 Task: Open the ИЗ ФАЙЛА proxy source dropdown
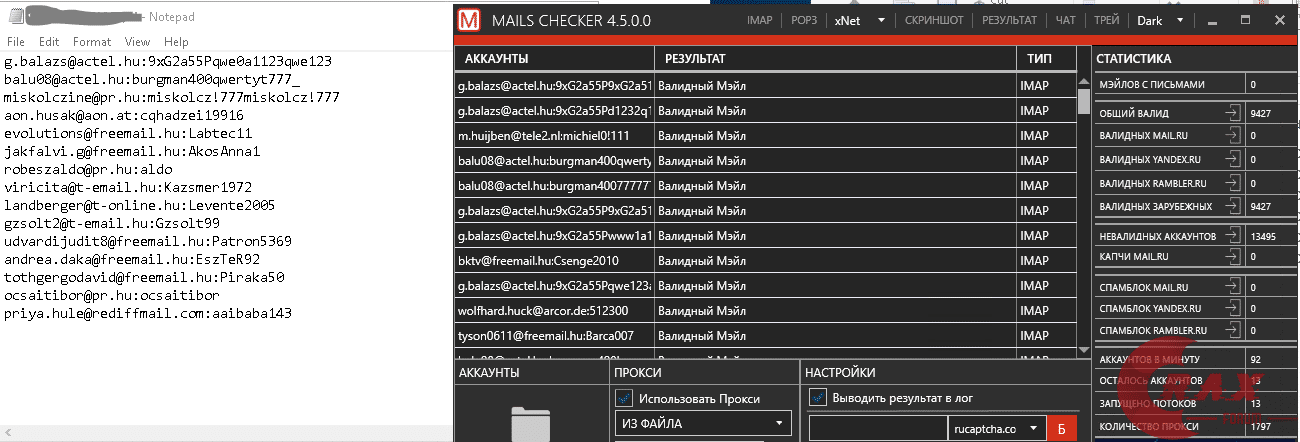coord(702,423)
